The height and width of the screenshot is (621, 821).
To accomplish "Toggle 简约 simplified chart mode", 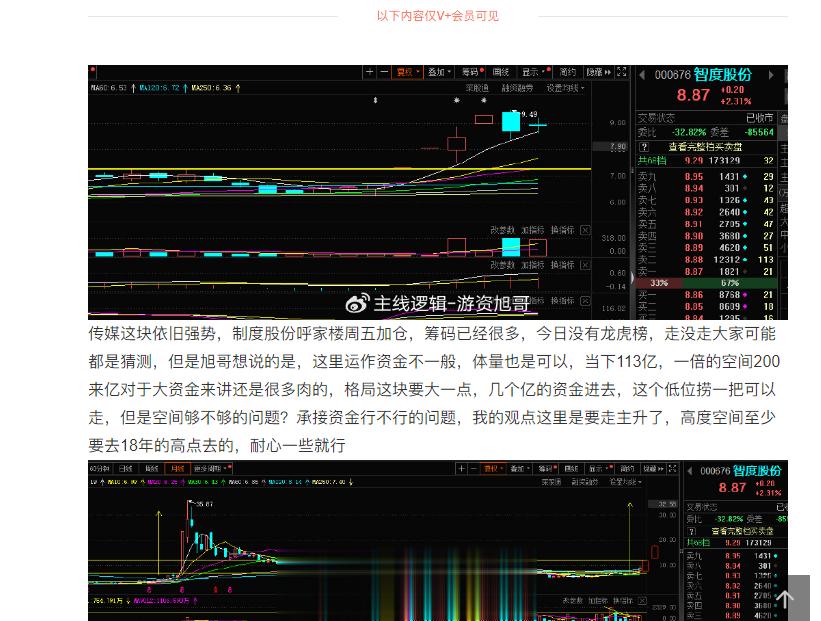I will [565, 72].
